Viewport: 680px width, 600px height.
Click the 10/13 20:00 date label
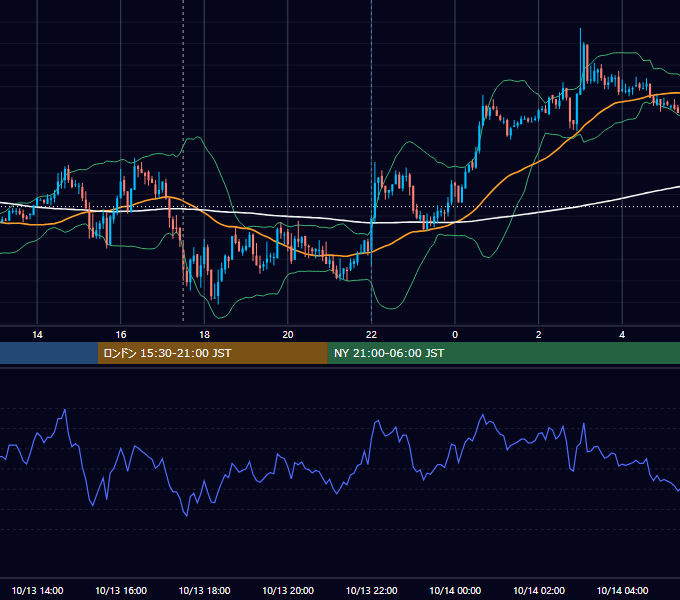(288, 590)
